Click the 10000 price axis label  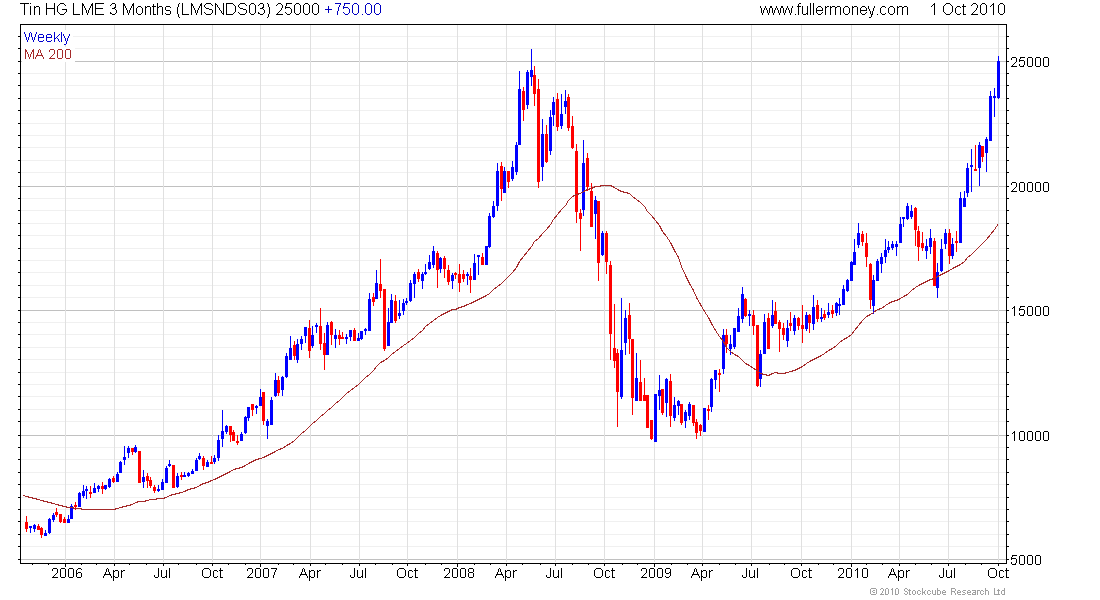1030,436
